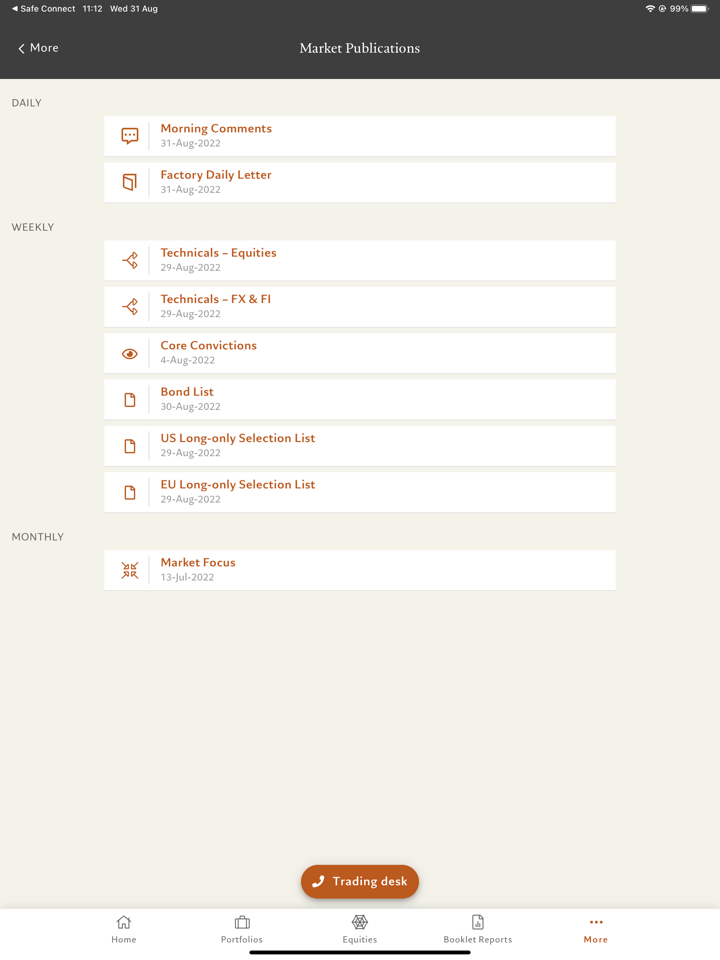Open the Portfolios tab
The image size is (720, 960).
point(242,929)
